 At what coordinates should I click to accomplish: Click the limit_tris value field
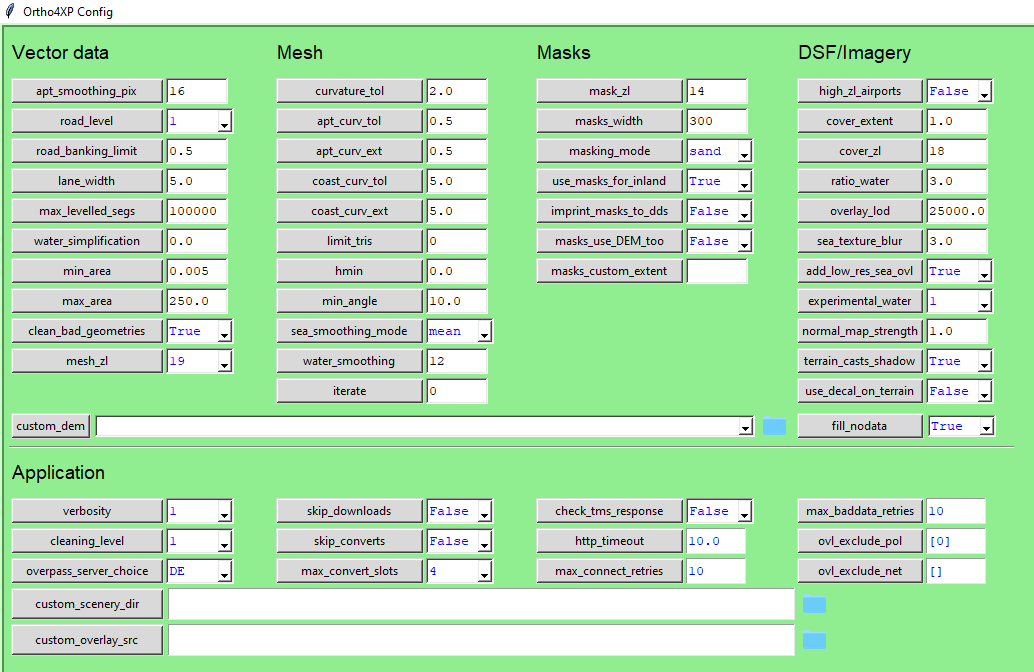pyautogui.click(x=456, y=241)
